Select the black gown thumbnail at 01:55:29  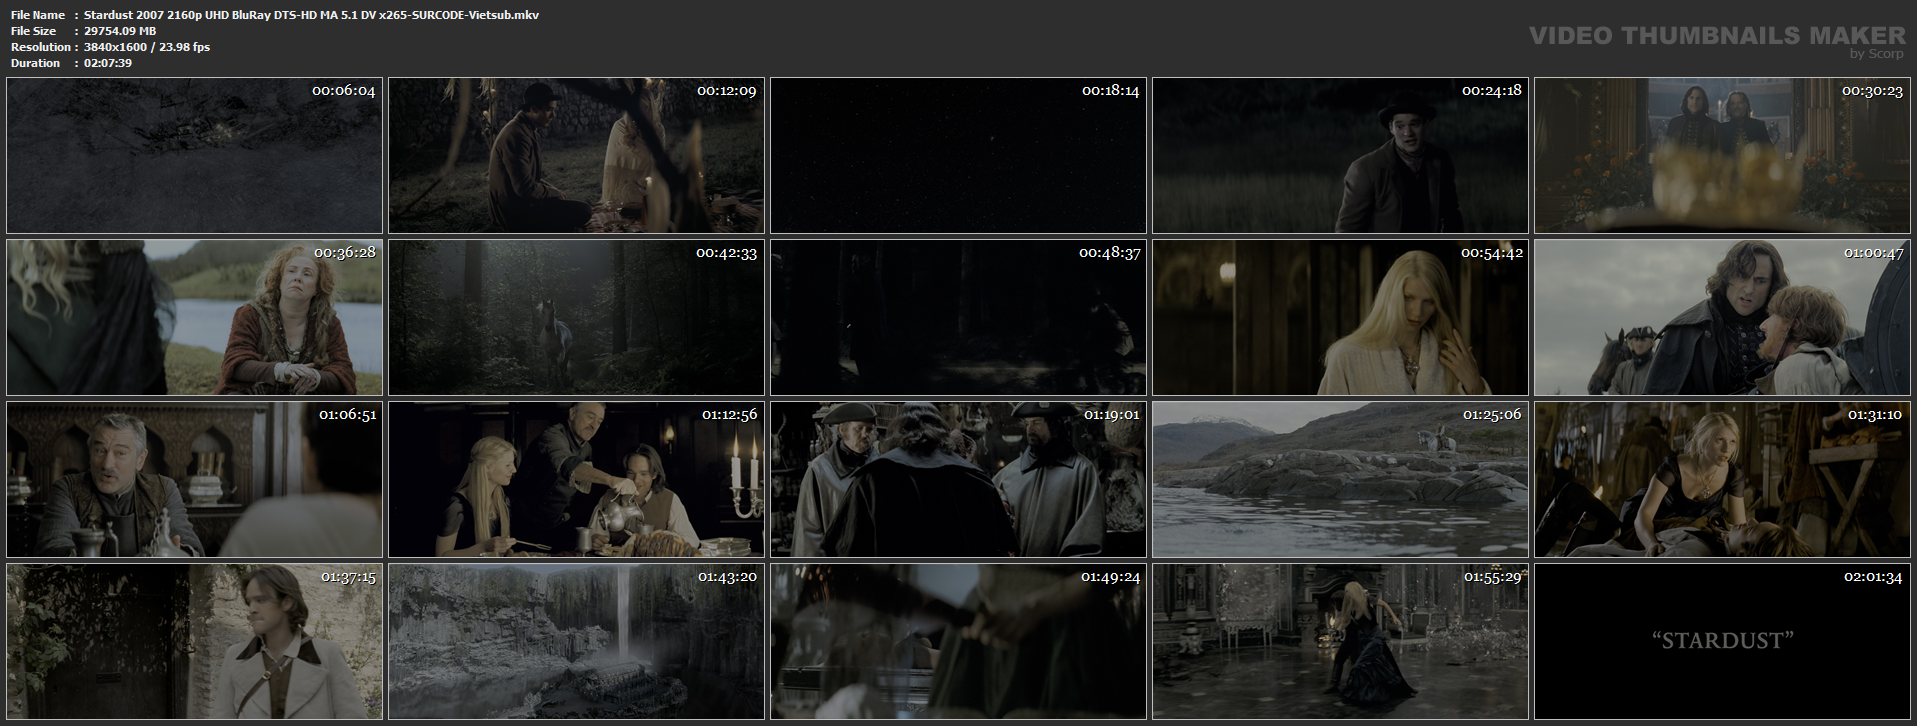coord(1341,642)
